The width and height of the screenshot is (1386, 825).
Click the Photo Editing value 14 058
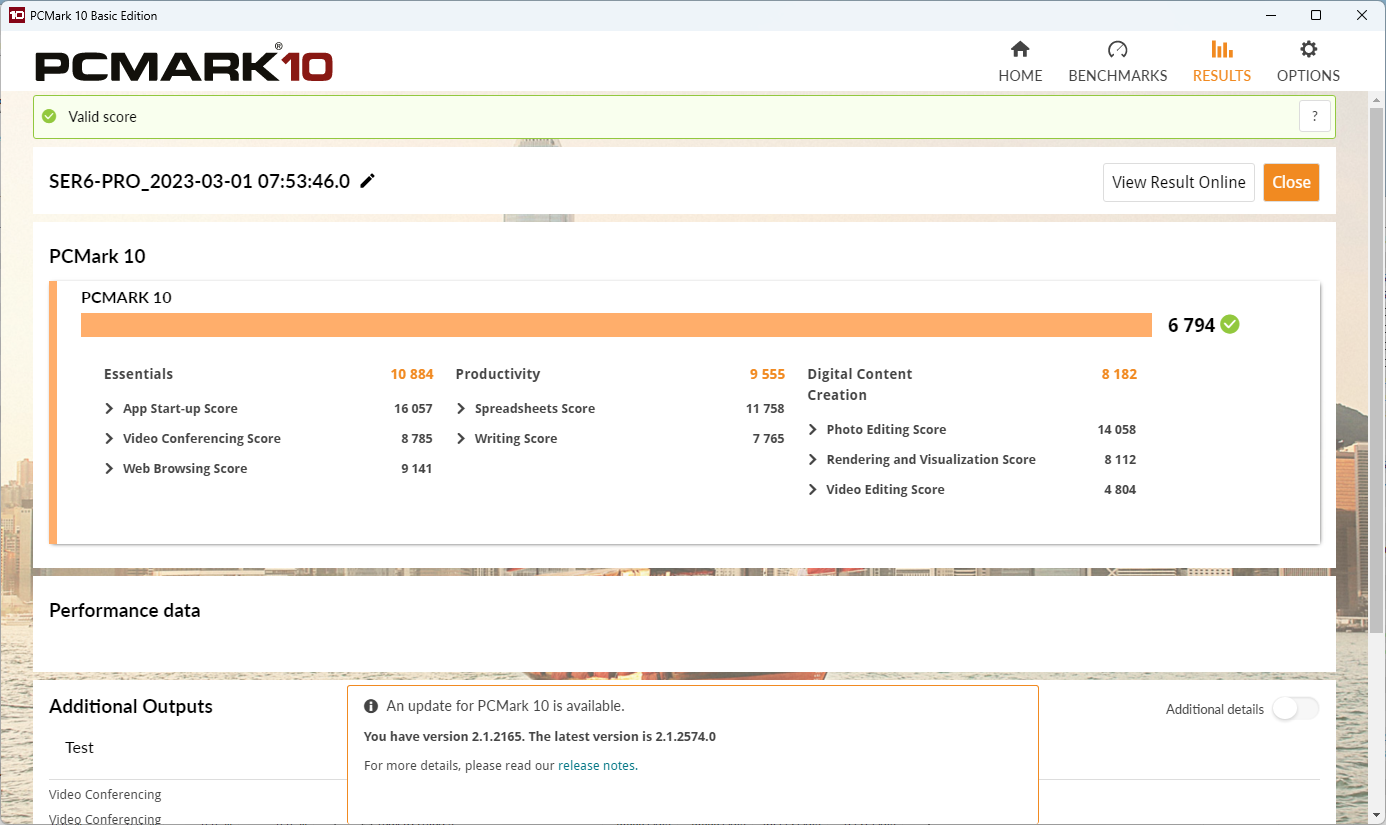click(x=1117, y=429)
